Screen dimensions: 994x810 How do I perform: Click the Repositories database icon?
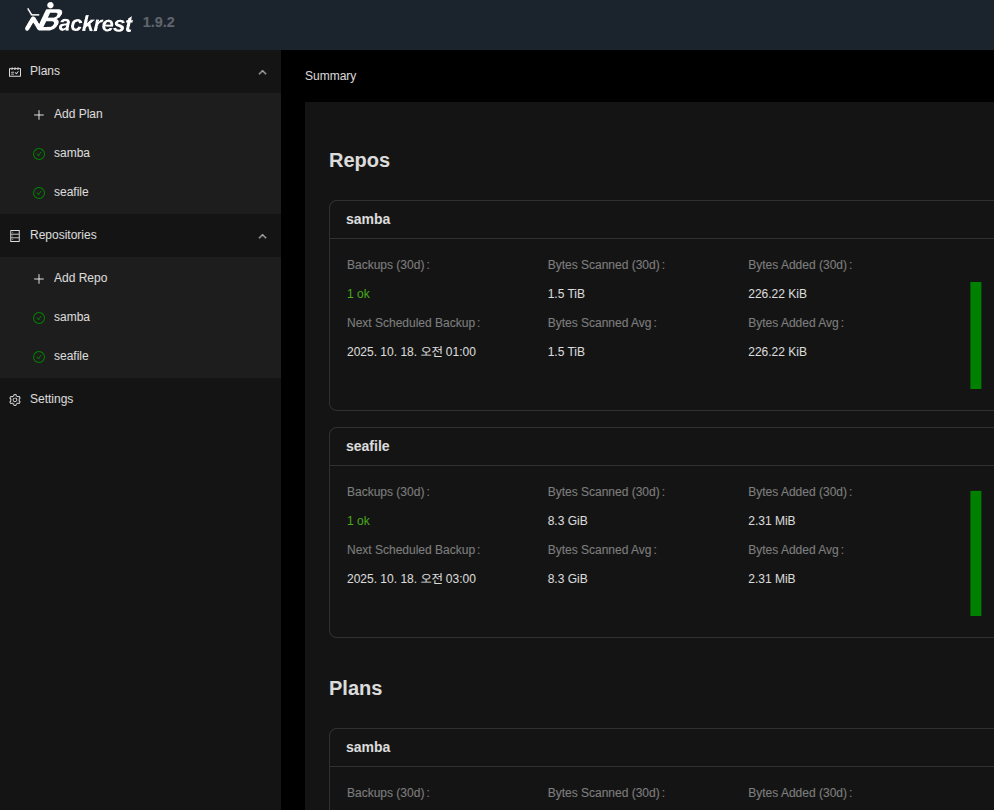(15, 236)
